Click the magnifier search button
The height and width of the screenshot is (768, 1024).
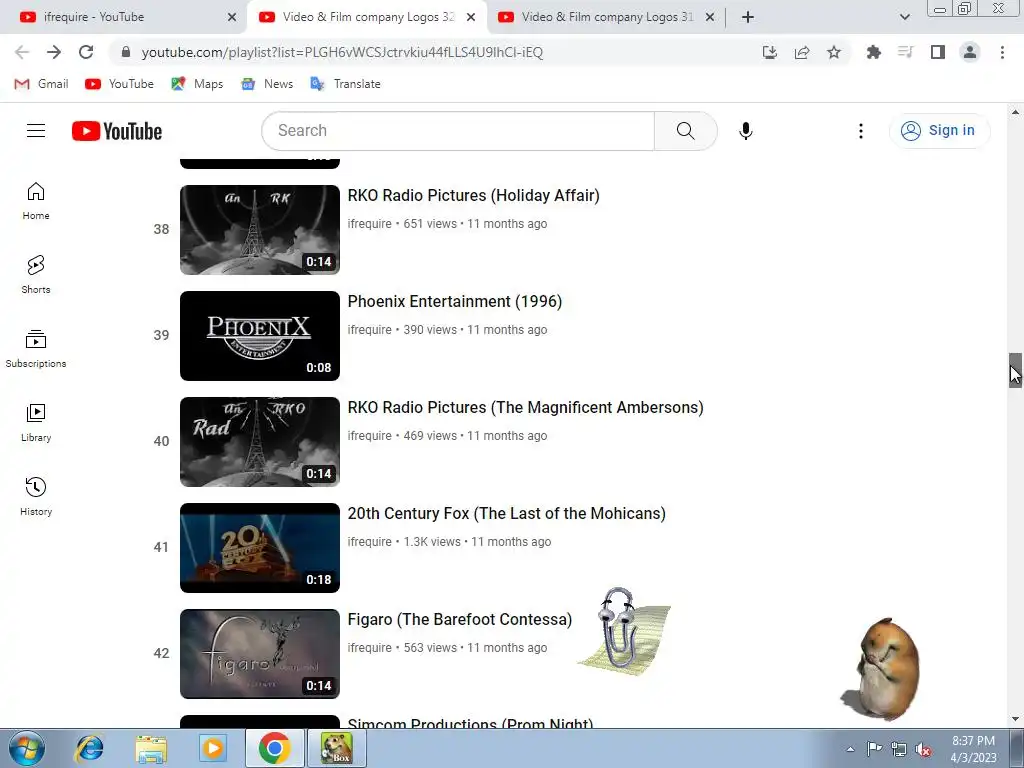[x=686, y=131]
